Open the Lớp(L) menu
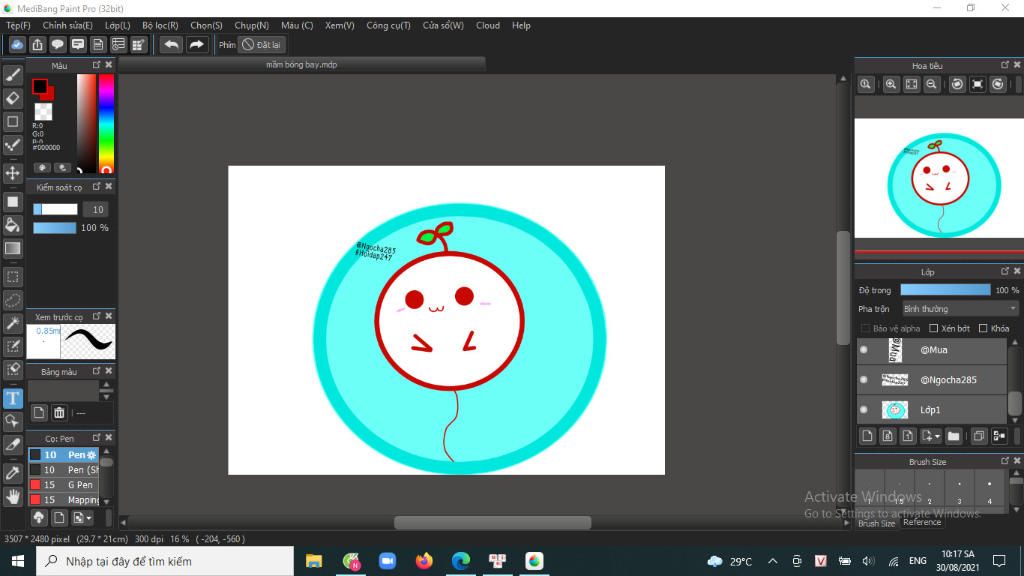The height and width of the screenshot is (576, 1024). tap(118, 25)
